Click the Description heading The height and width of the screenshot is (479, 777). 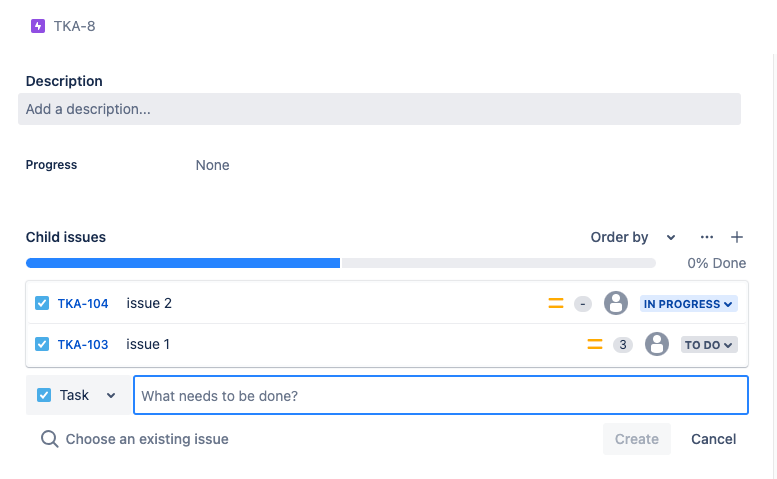tap(64, 81)
